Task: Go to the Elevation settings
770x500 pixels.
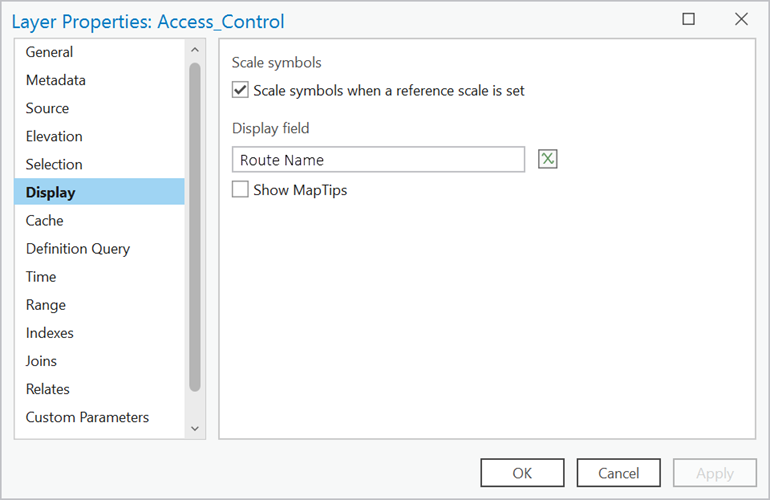Action: 54,136
